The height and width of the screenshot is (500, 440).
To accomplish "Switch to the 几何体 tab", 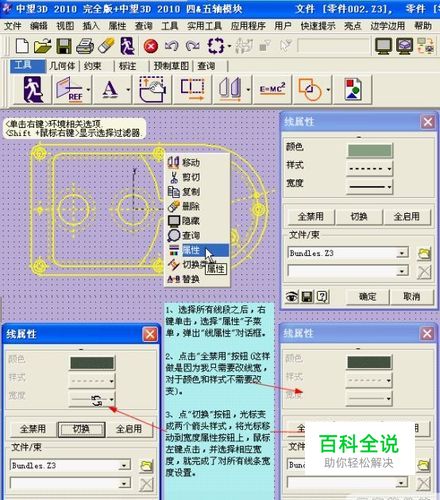I will click(x=62, y=66).
